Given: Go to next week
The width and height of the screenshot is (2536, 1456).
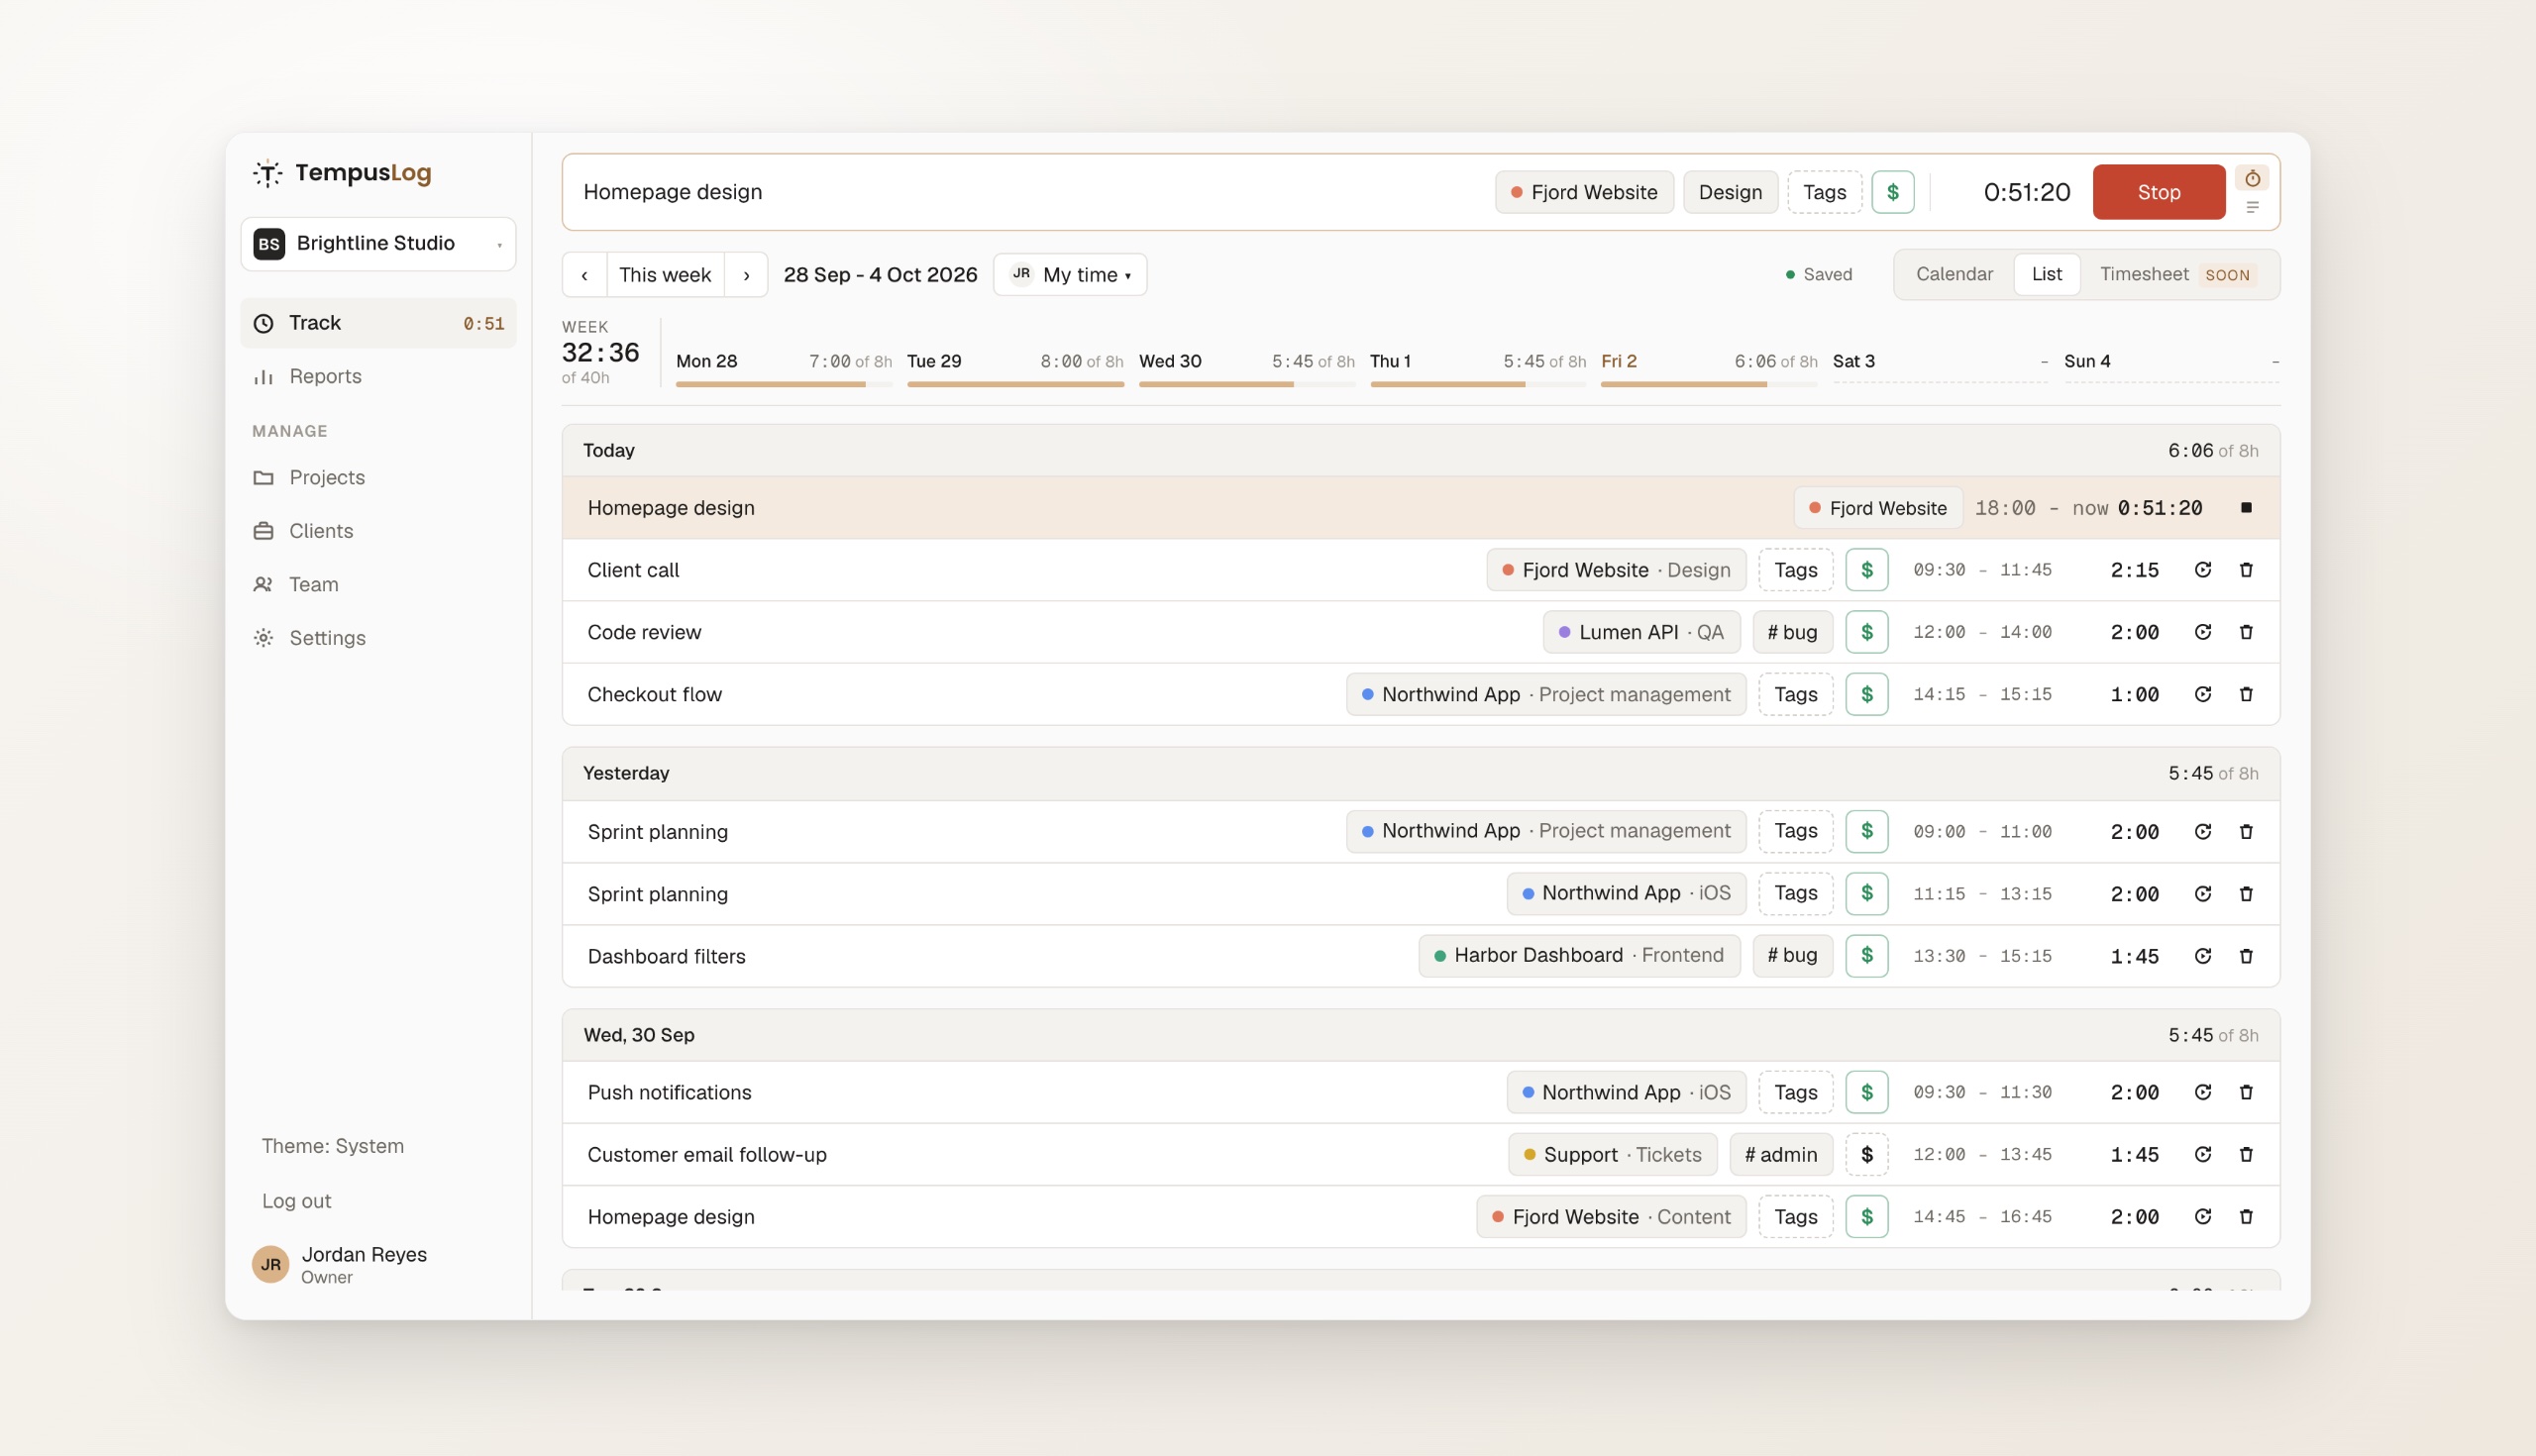Looking at the screenshot, I should (746, 275).
